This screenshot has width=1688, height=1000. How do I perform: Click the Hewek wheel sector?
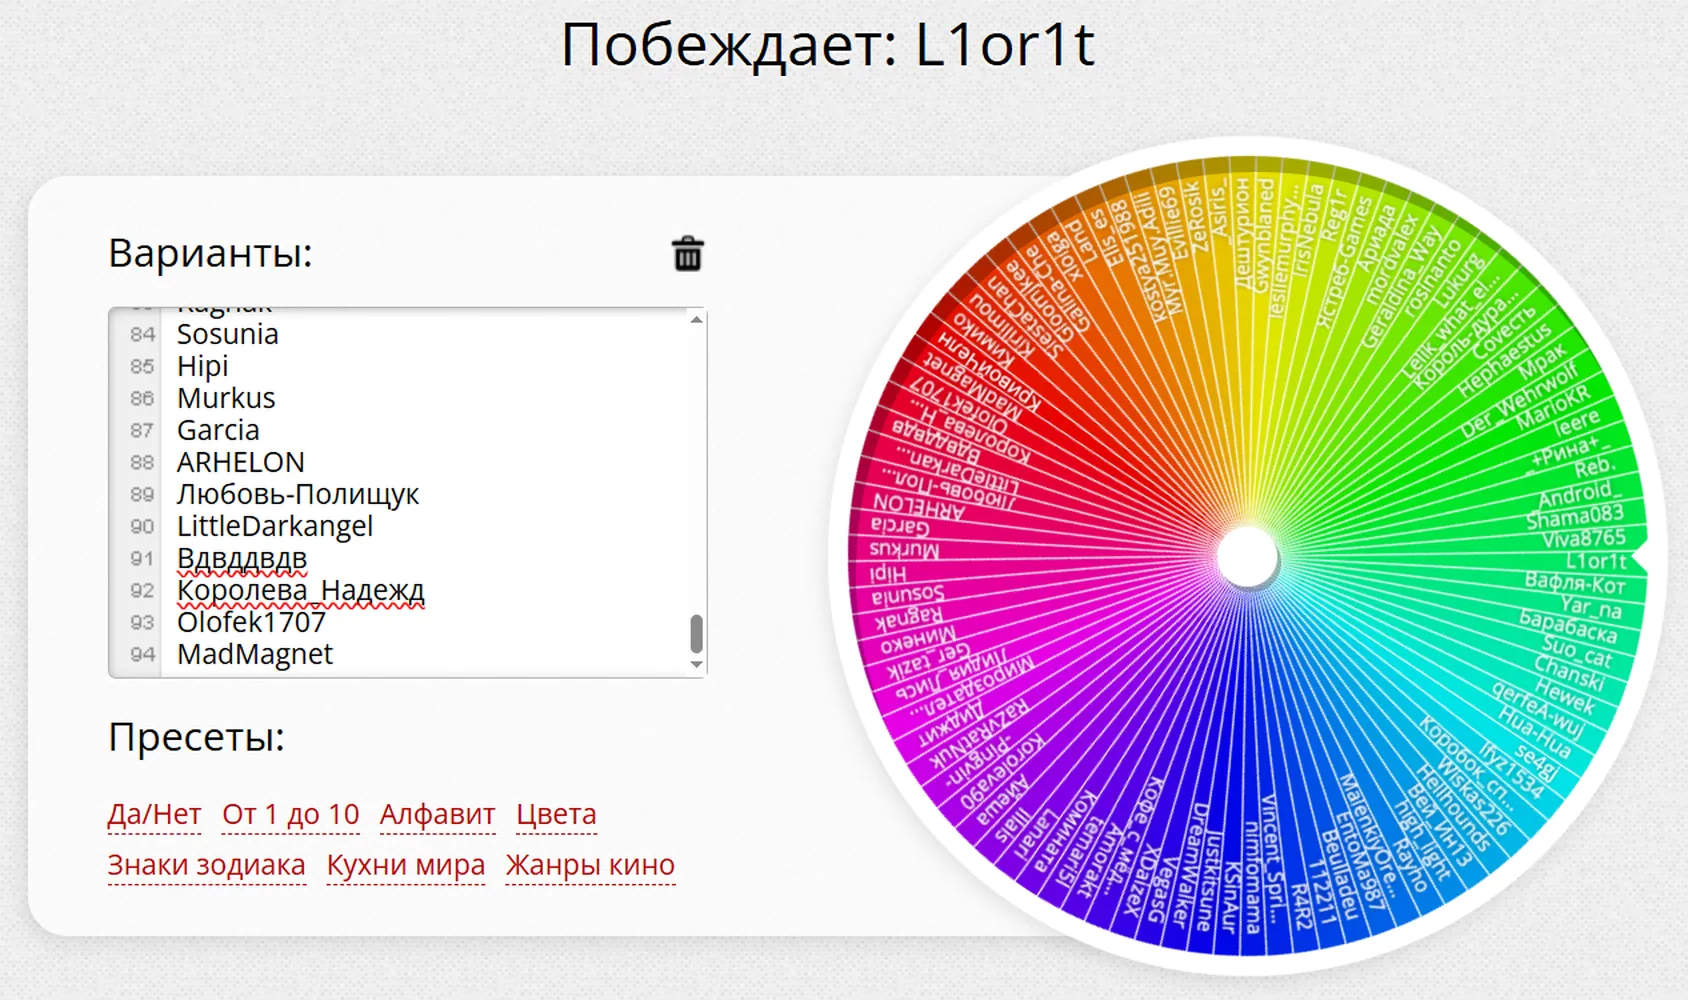pos(1564,695)
